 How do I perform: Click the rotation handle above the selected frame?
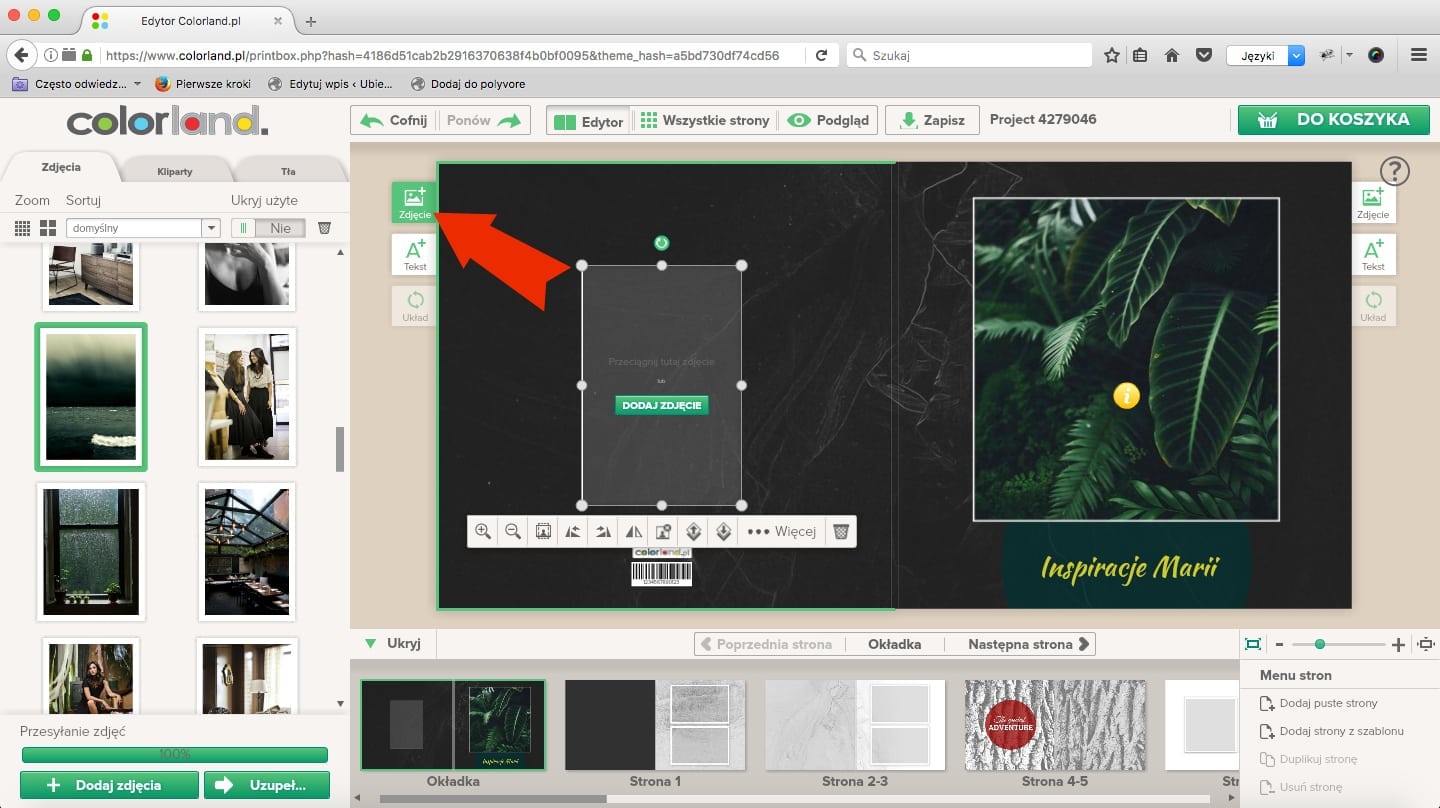click(661, 243)
